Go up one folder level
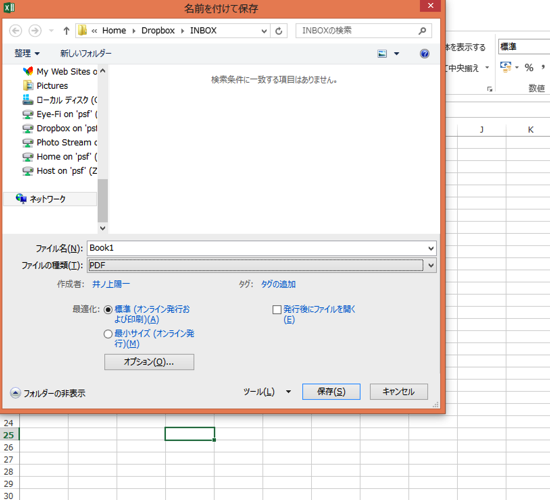 pos(66,31)
